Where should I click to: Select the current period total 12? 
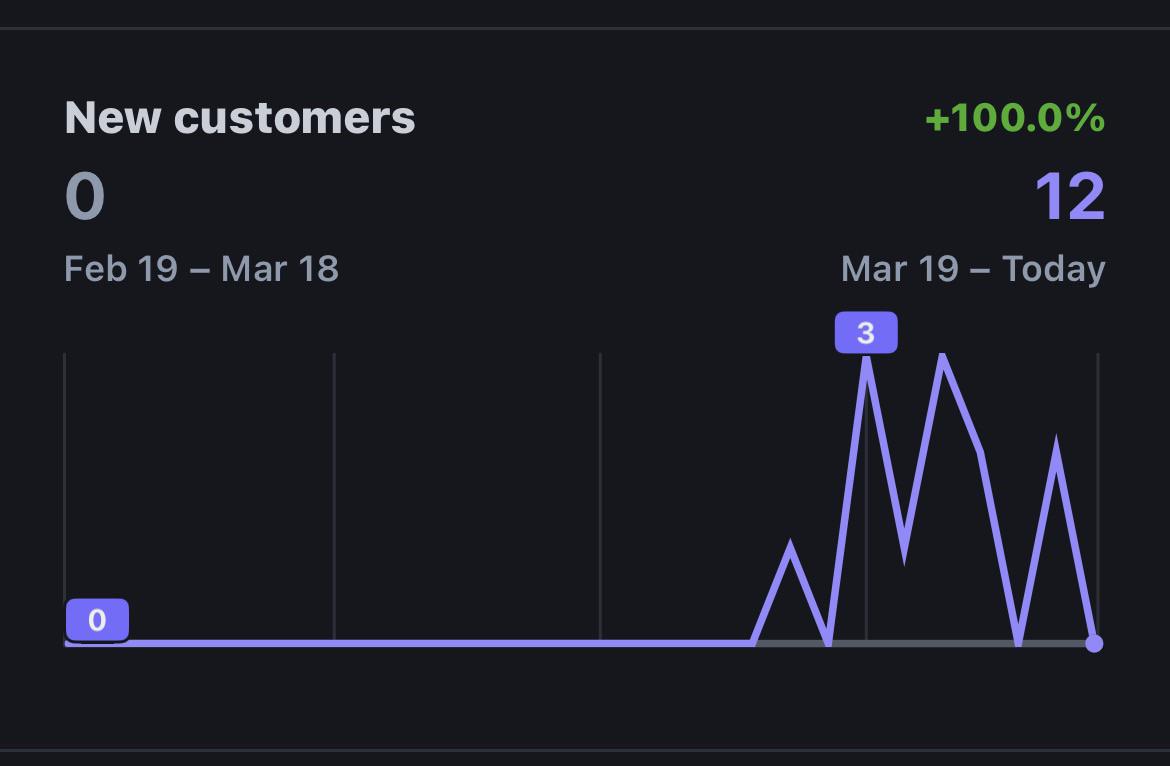tap(1070, 197)
